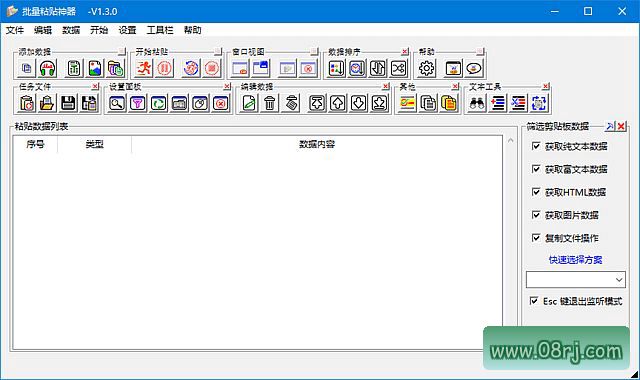Click the trash can delete icon
Screen dimensions: 640x380
click(x=269, y=103)
